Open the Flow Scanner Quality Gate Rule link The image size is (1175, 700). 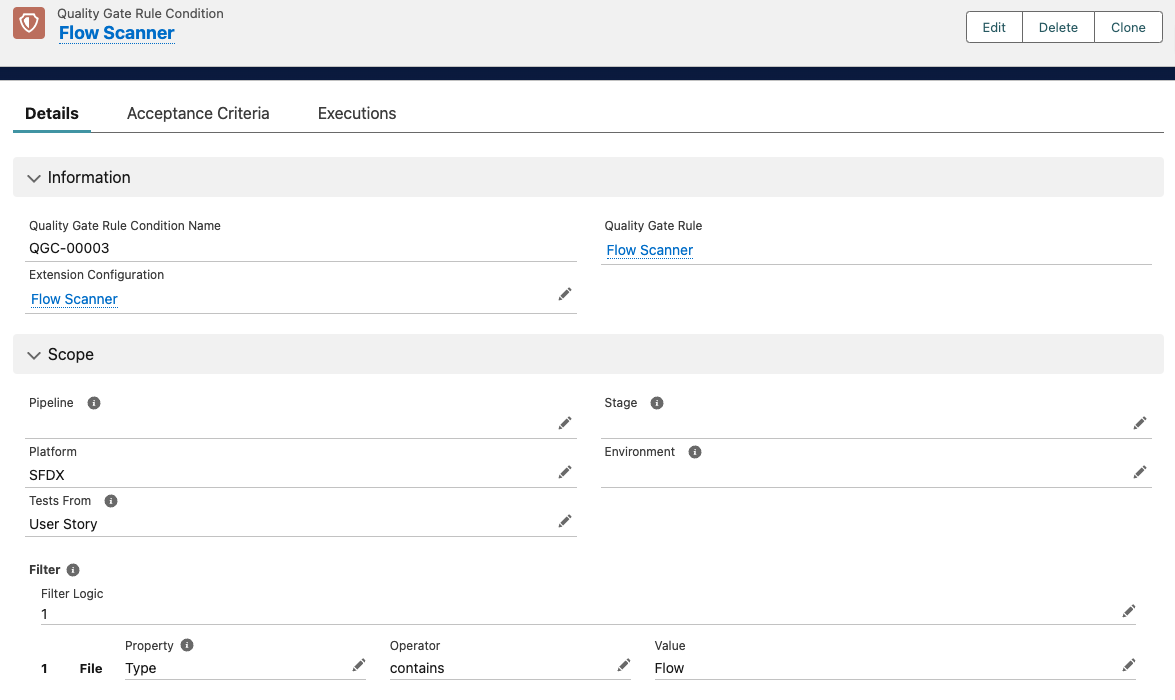[650, 250]
